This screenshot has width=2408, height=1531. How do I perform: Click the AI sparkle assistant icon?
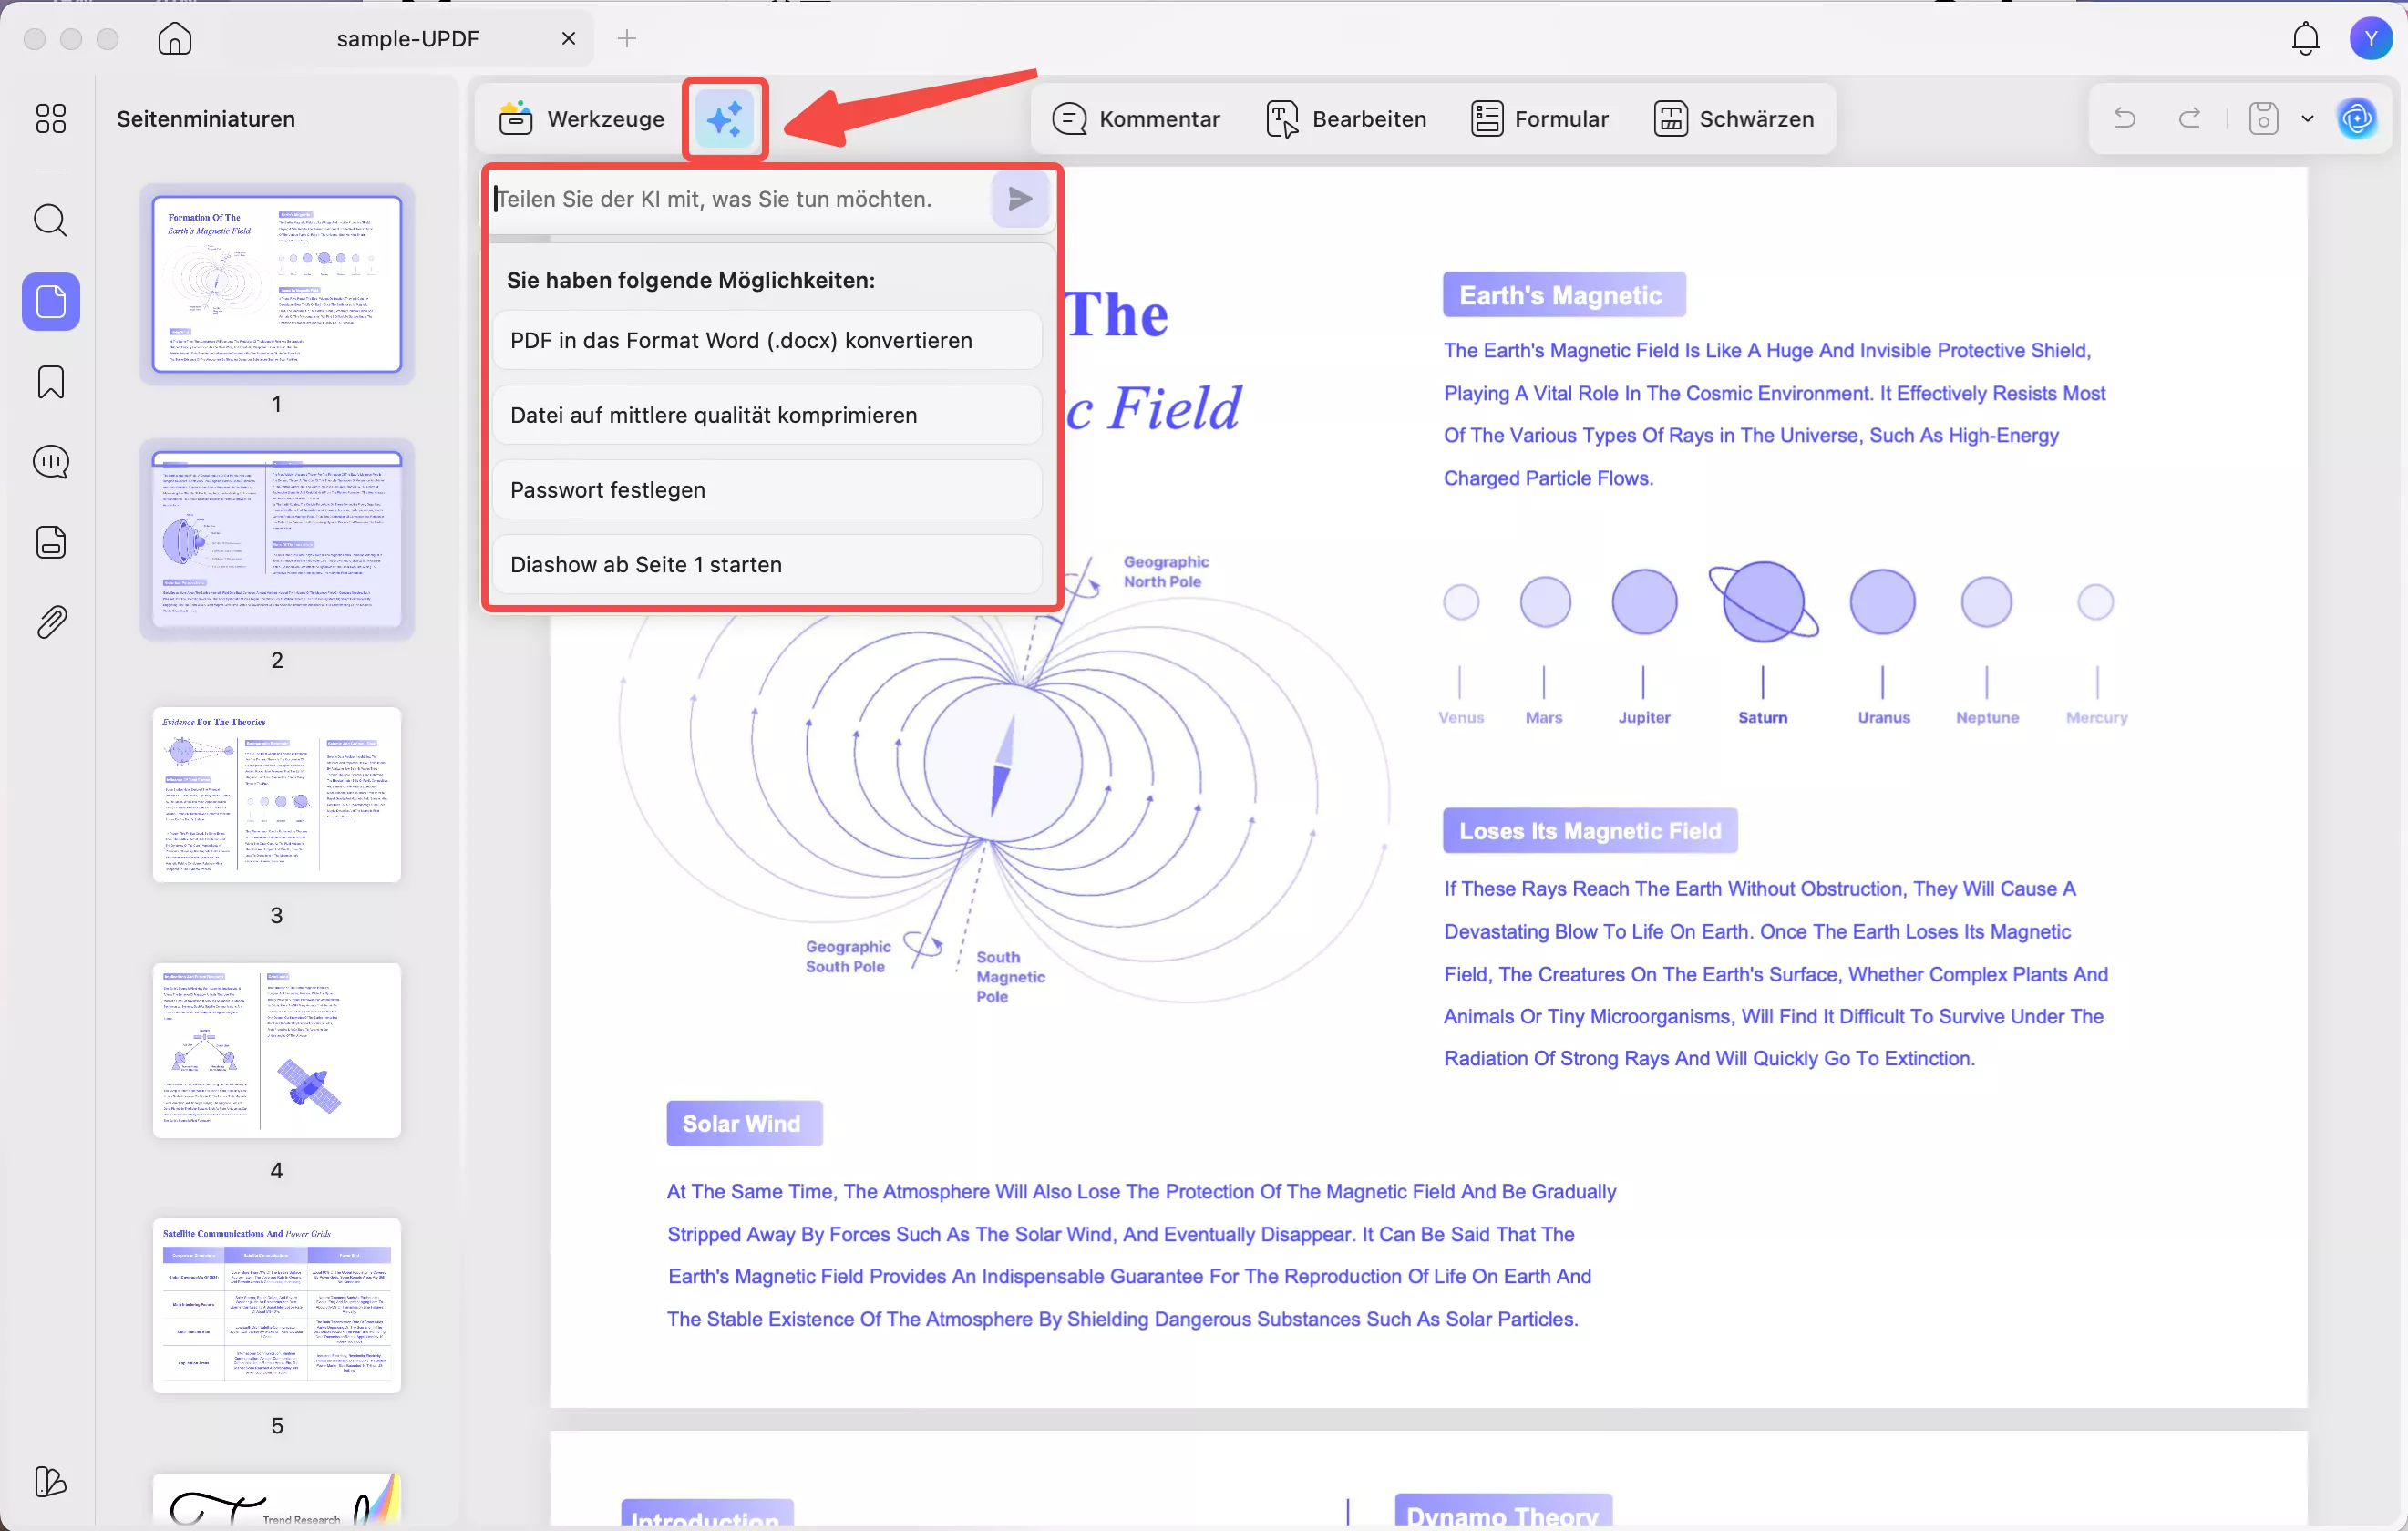click(724, 119)
